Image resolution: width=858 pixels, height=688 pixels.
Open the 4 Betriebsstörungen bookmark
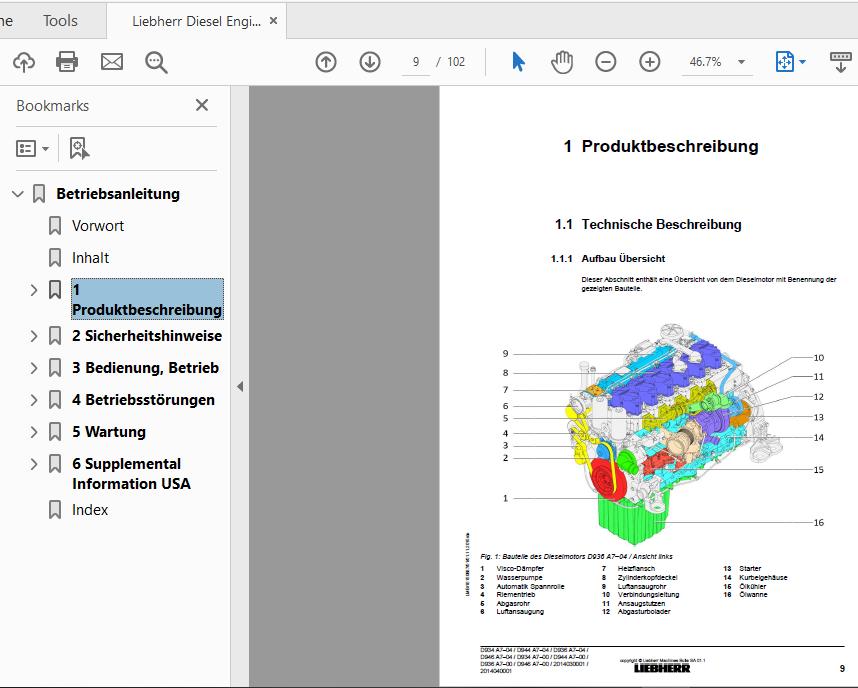(143, 400)
